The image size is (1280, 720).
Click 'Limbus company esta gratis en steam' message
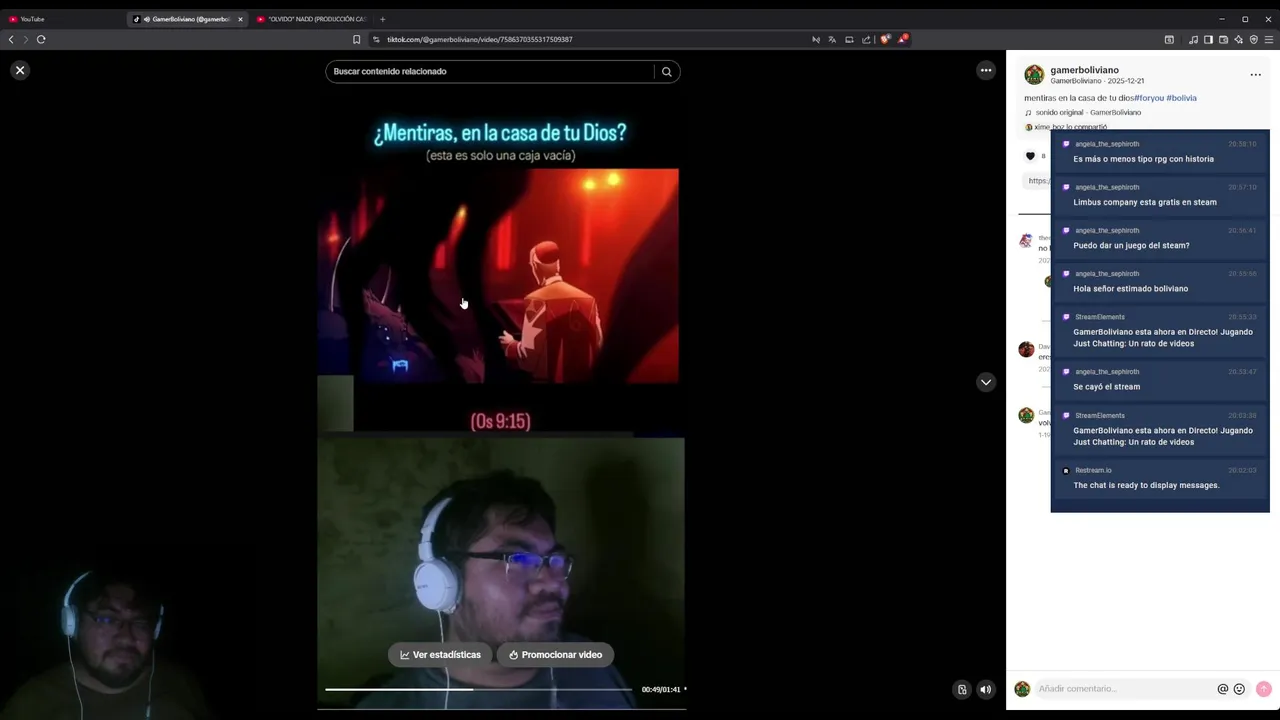tap(1145, 202)
